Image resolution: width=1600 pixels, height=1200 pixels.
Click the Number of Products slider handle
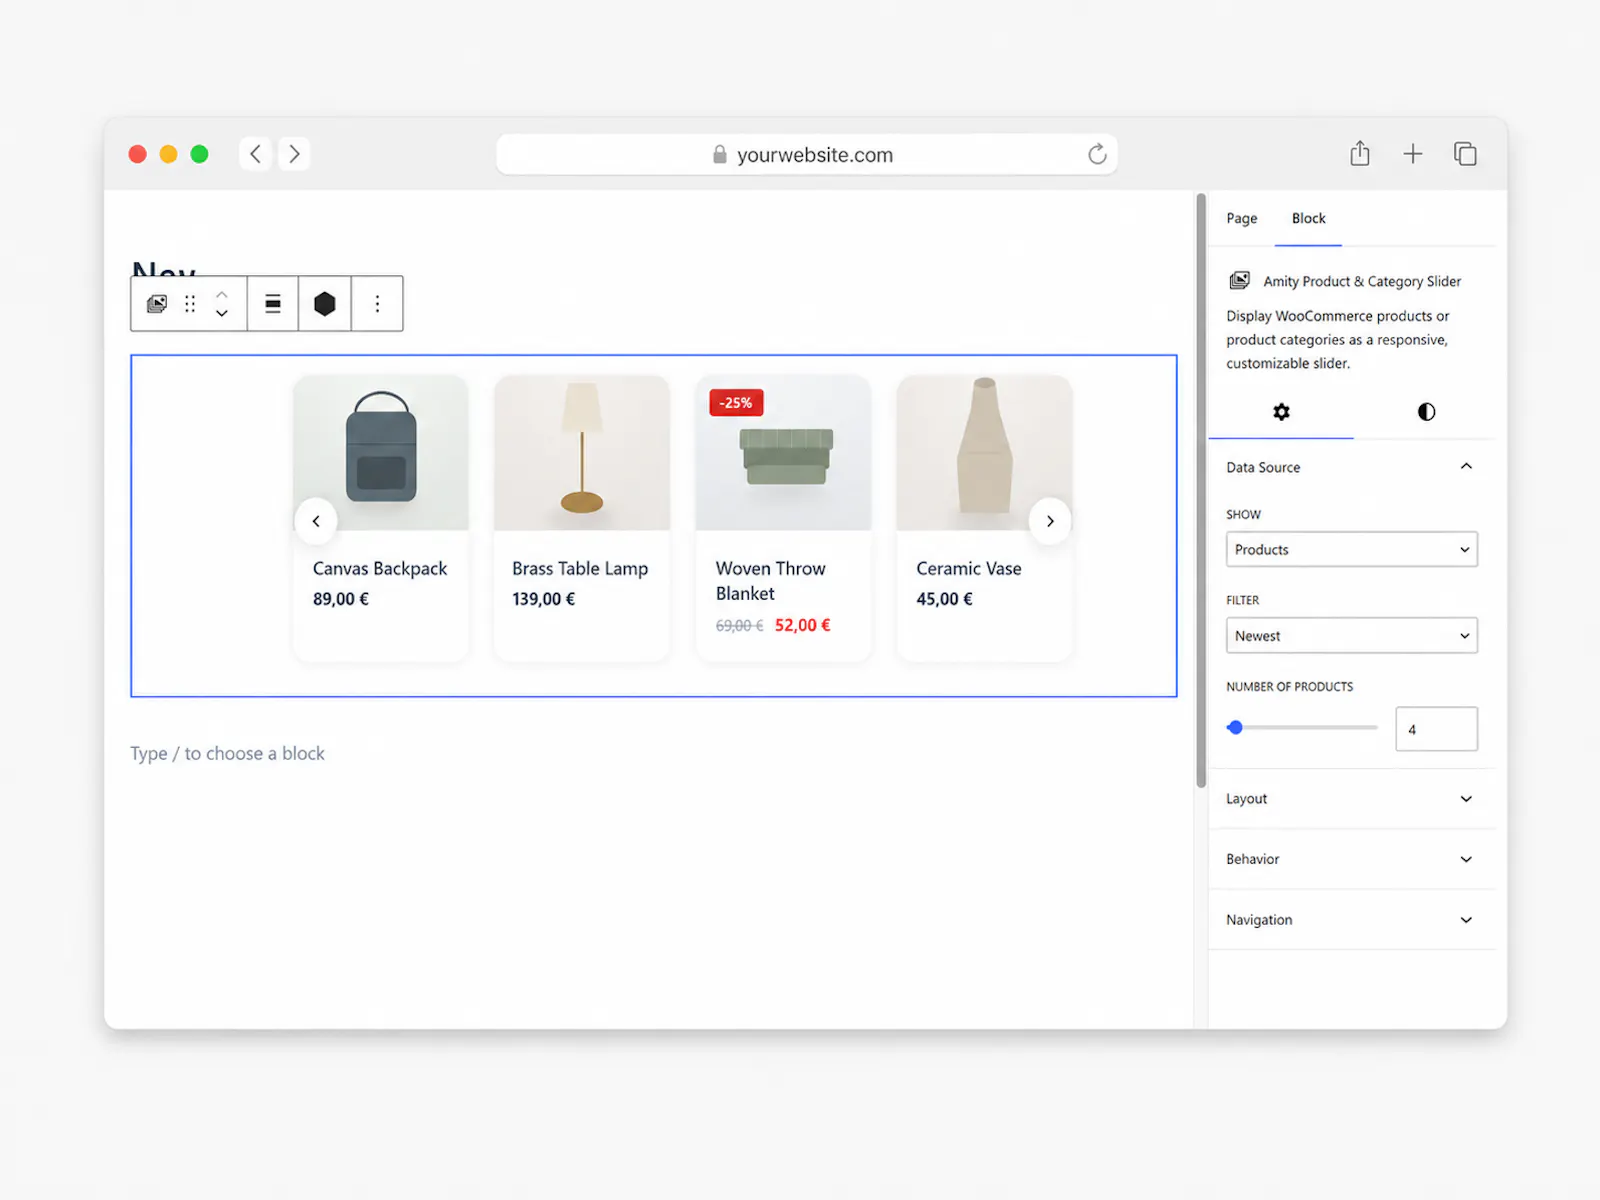[x=1236, y=728]
